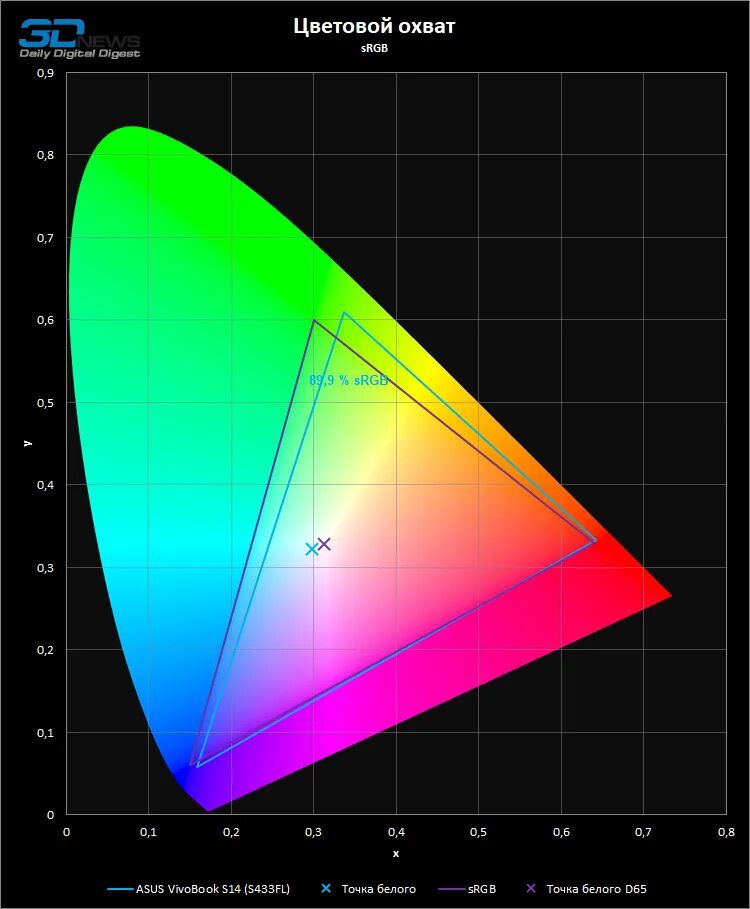Click the x-axis value 0,3

(313, 832)
